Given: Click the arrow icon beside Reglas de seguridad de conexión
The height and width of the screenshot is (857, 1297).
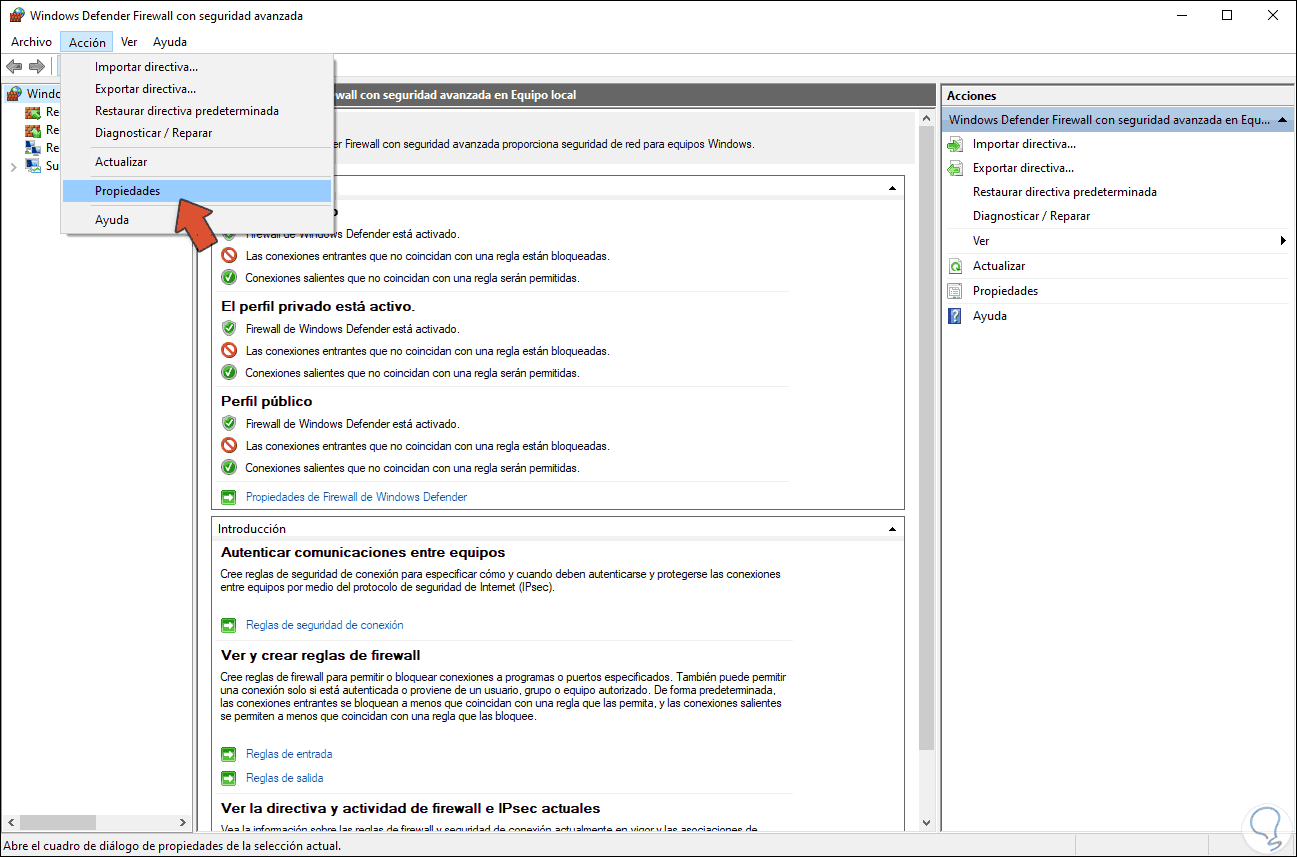Looking at the screenshot, I should pyautogui.click(x=228, y=625).
